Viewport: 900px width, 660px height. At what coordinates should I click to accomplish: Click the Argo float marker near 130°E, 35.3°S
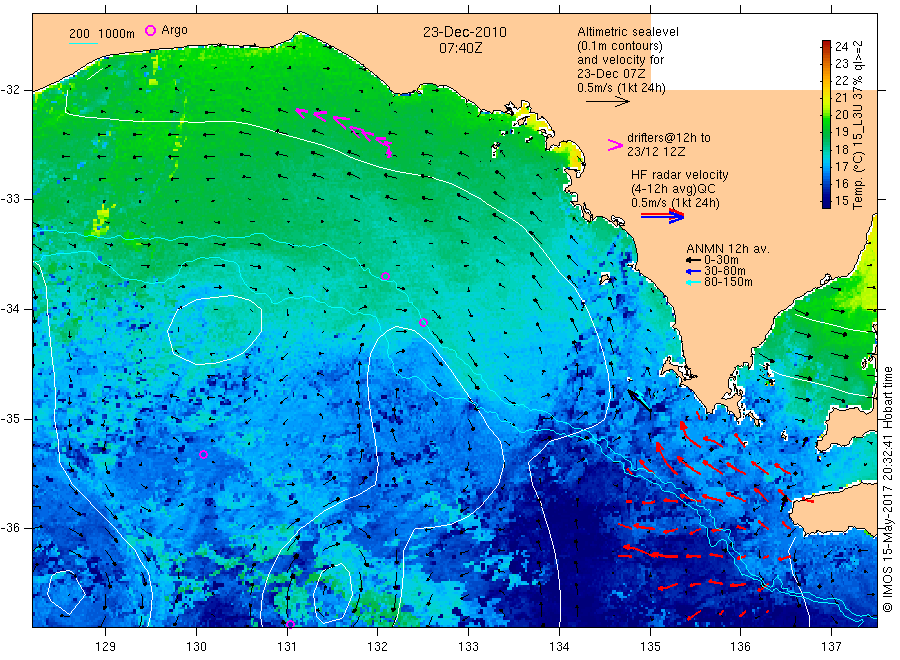pos(203,455)
